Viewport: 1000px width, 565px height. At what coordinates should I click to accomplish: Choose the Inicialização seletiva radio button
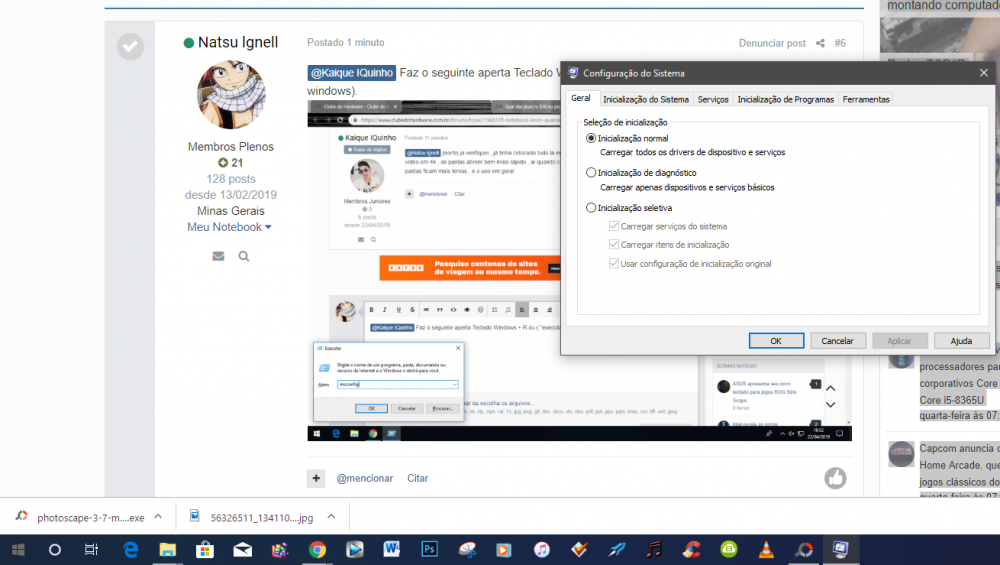(x=591, y=208)
